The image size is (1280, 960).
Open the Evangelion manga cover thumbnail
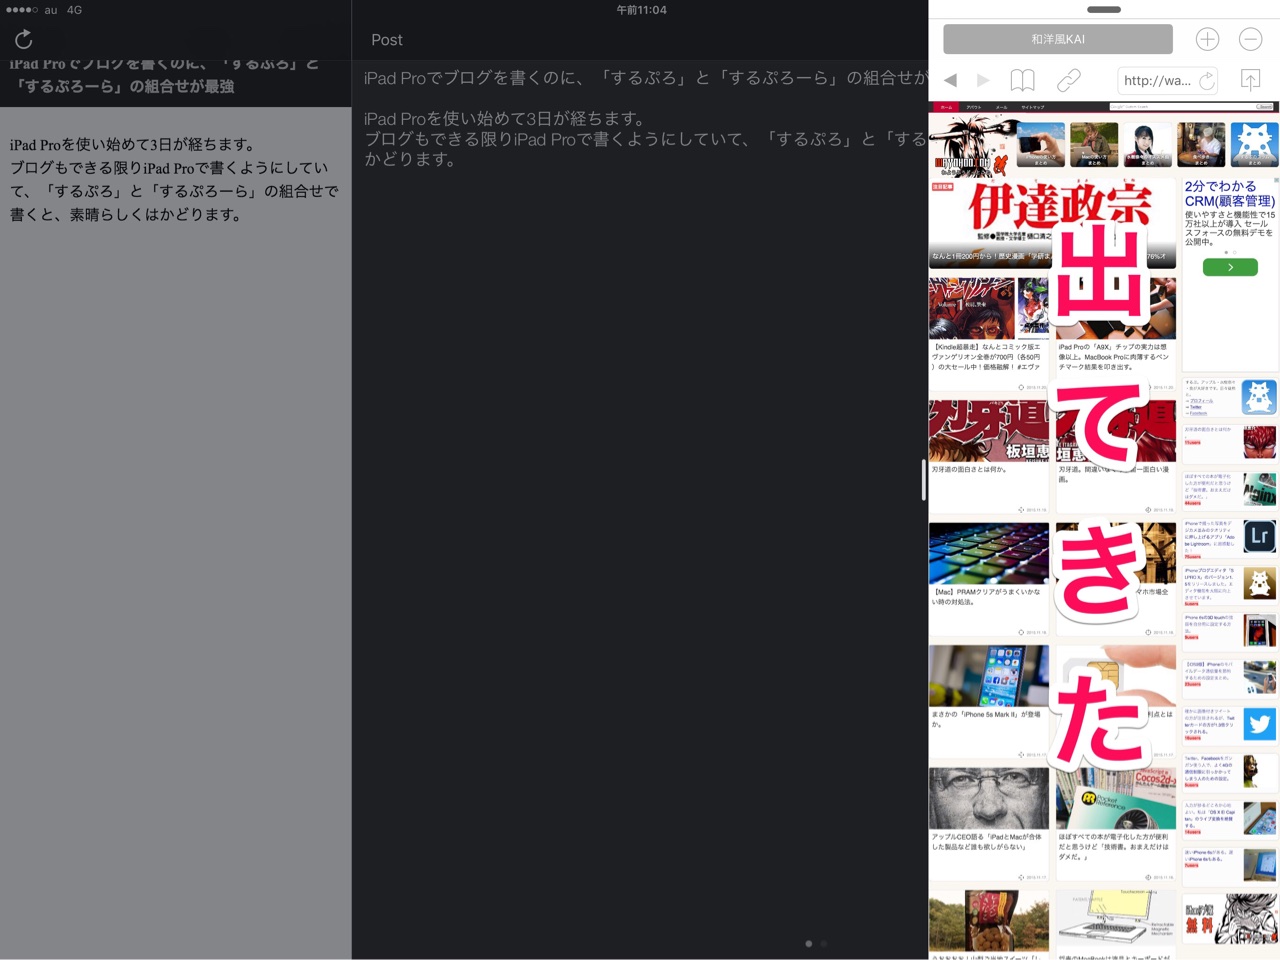tap(988, 308)
